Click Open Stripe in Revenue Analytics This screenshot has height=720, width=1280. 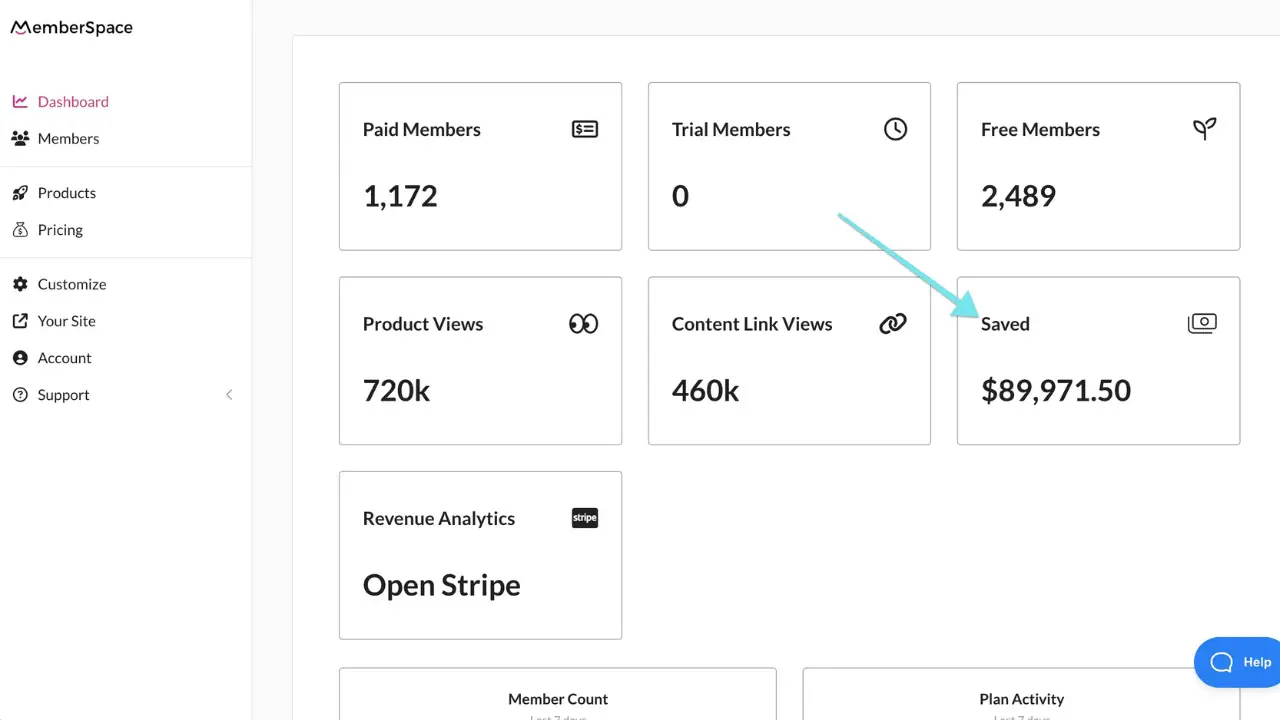coord(442,585)
